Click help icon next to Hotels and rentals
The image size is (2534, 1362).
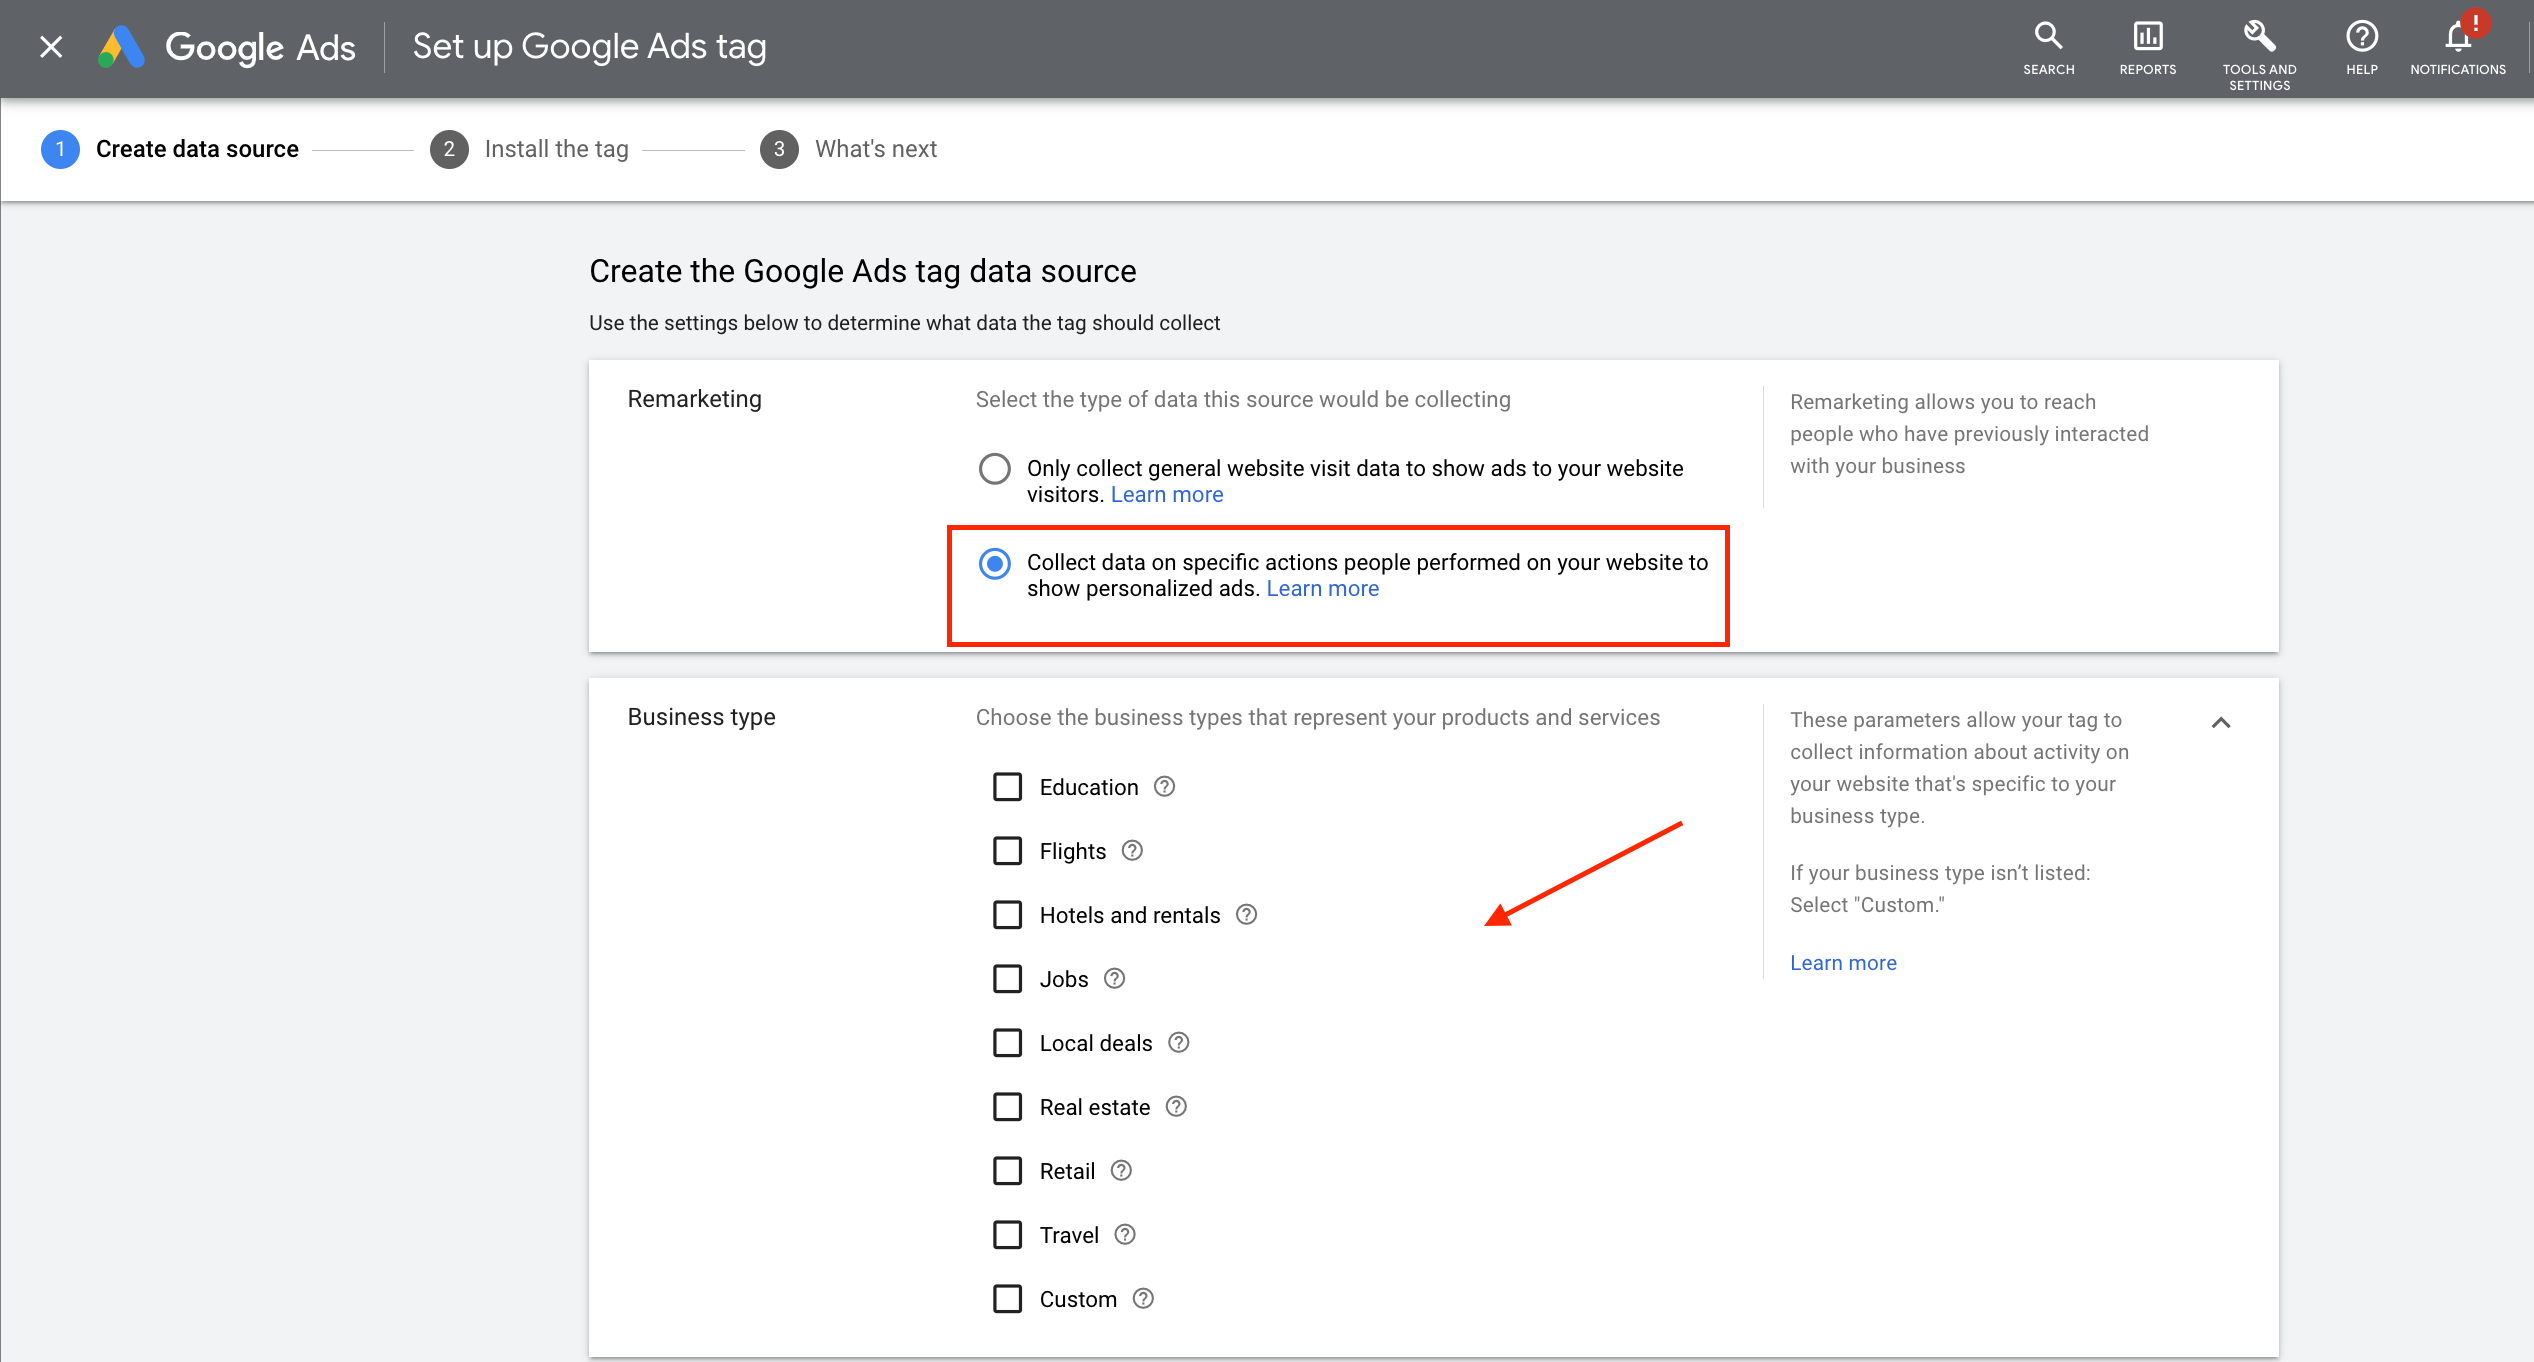point(1246,915)
